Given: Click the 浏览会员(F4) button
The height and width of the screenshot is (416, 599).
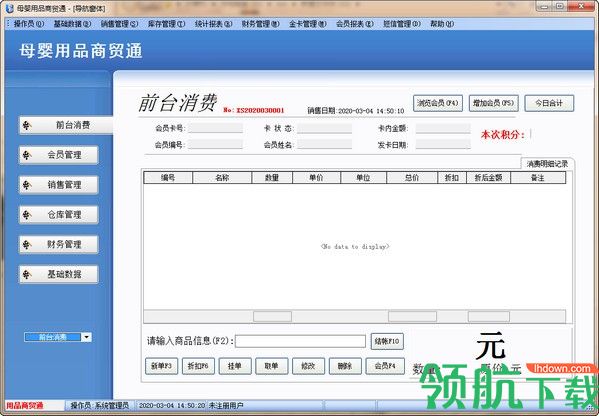Looking at the screenshot, I should pos(438,103).
